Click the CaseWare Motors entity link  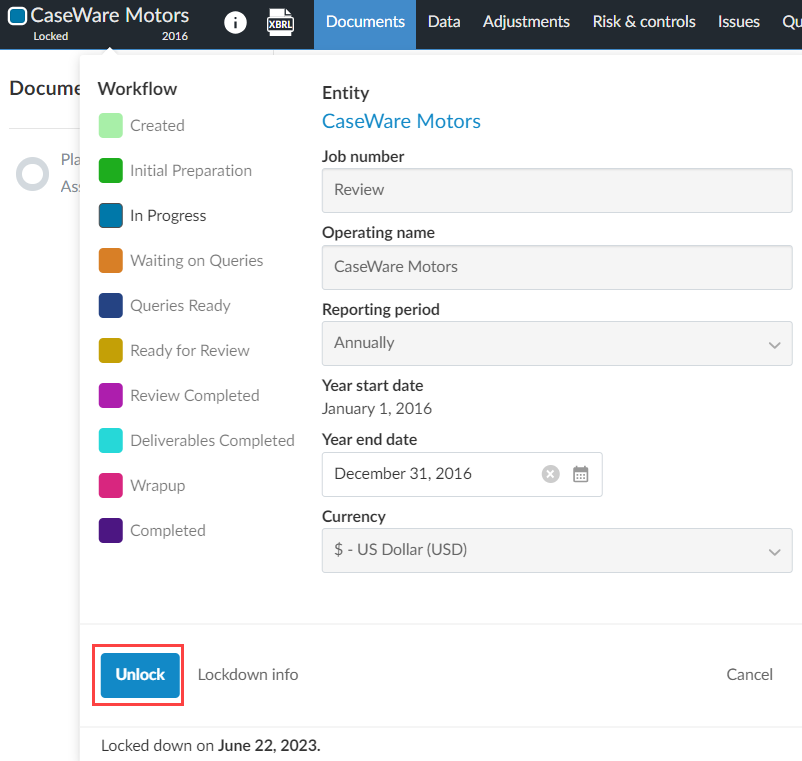point(401,121)
